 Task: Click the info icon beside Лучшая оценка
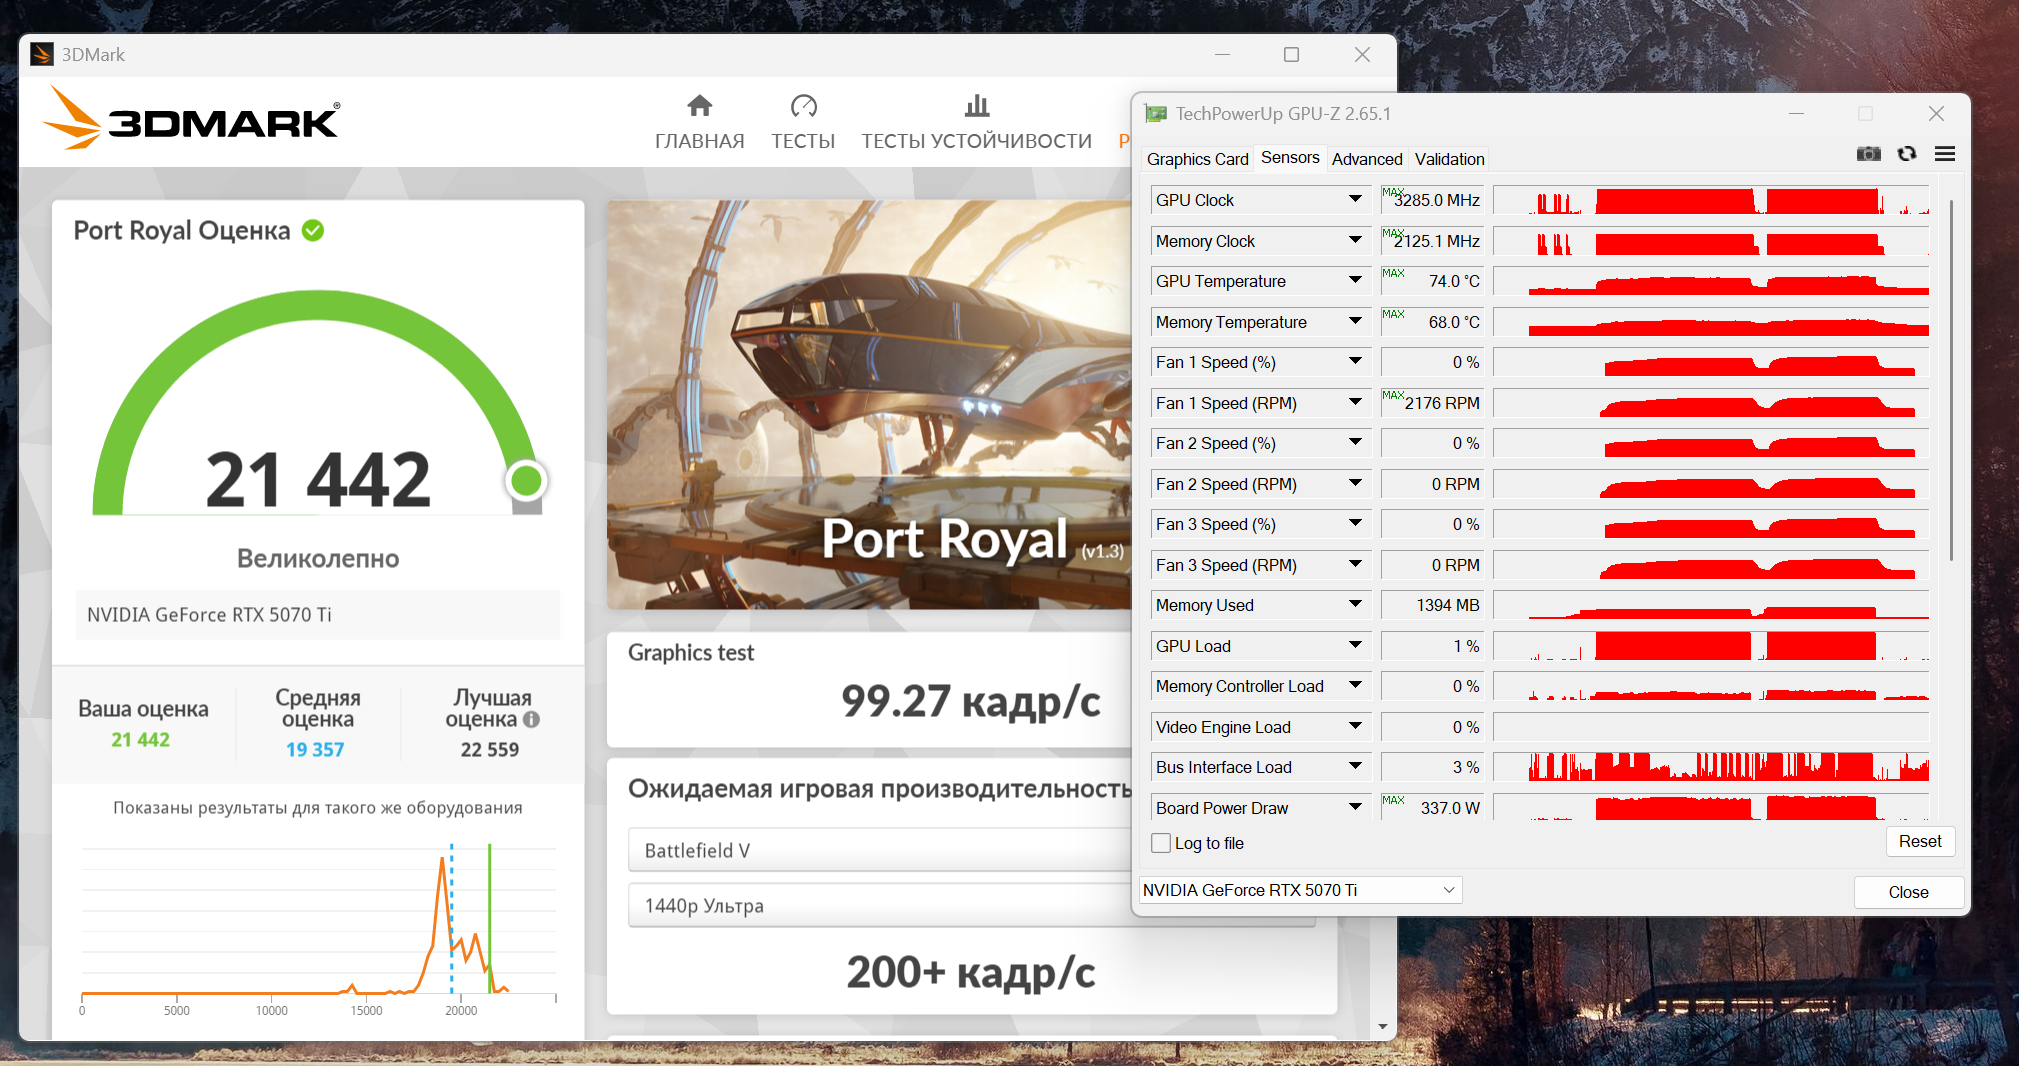(x=531, y=719)
